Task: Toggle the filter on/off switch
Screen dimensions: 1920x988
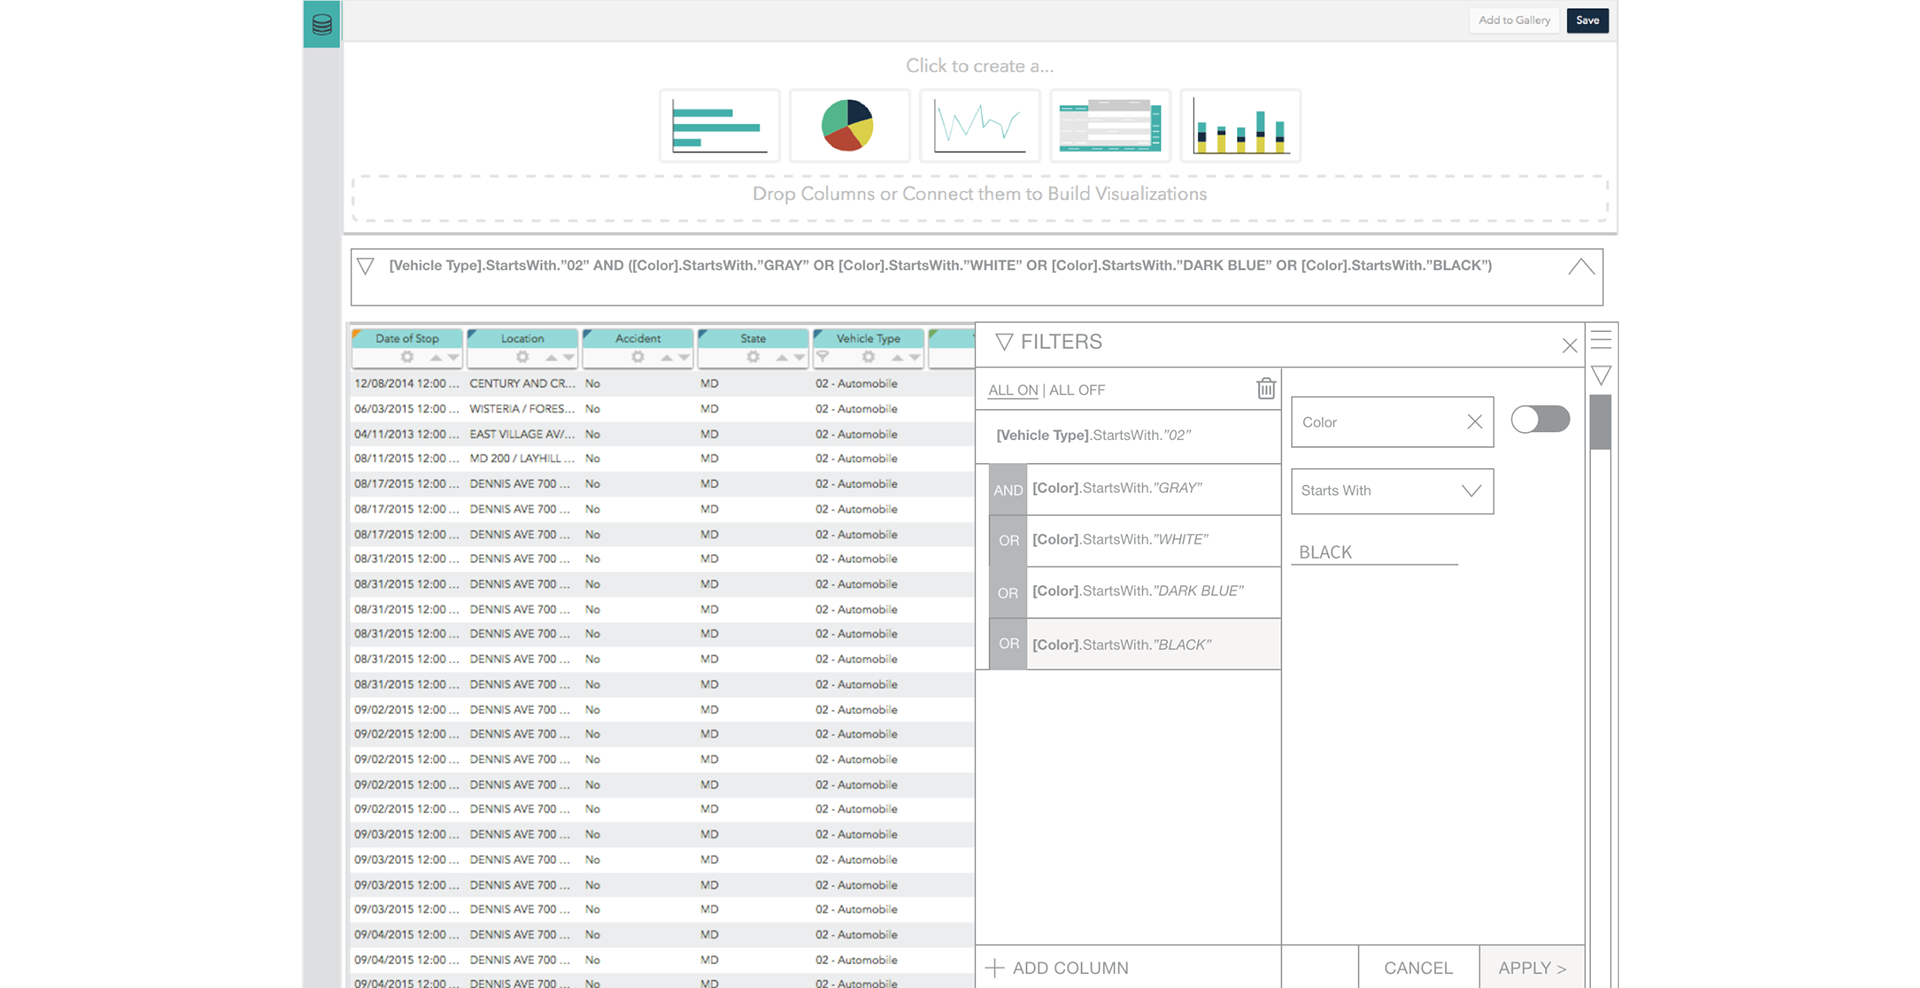Action: (x=1540, y=419)
